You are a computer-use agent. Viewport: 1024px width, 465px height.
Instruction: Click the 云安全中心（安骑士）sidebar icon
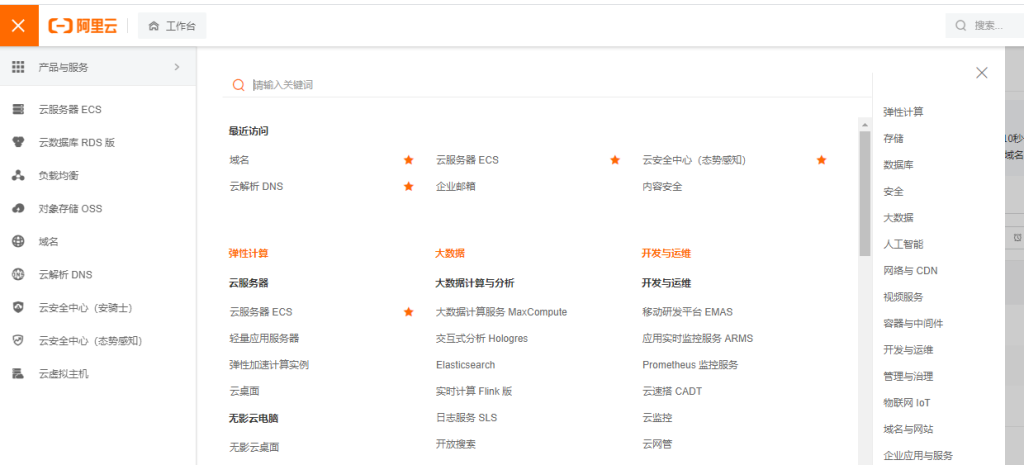click(18, 307)
